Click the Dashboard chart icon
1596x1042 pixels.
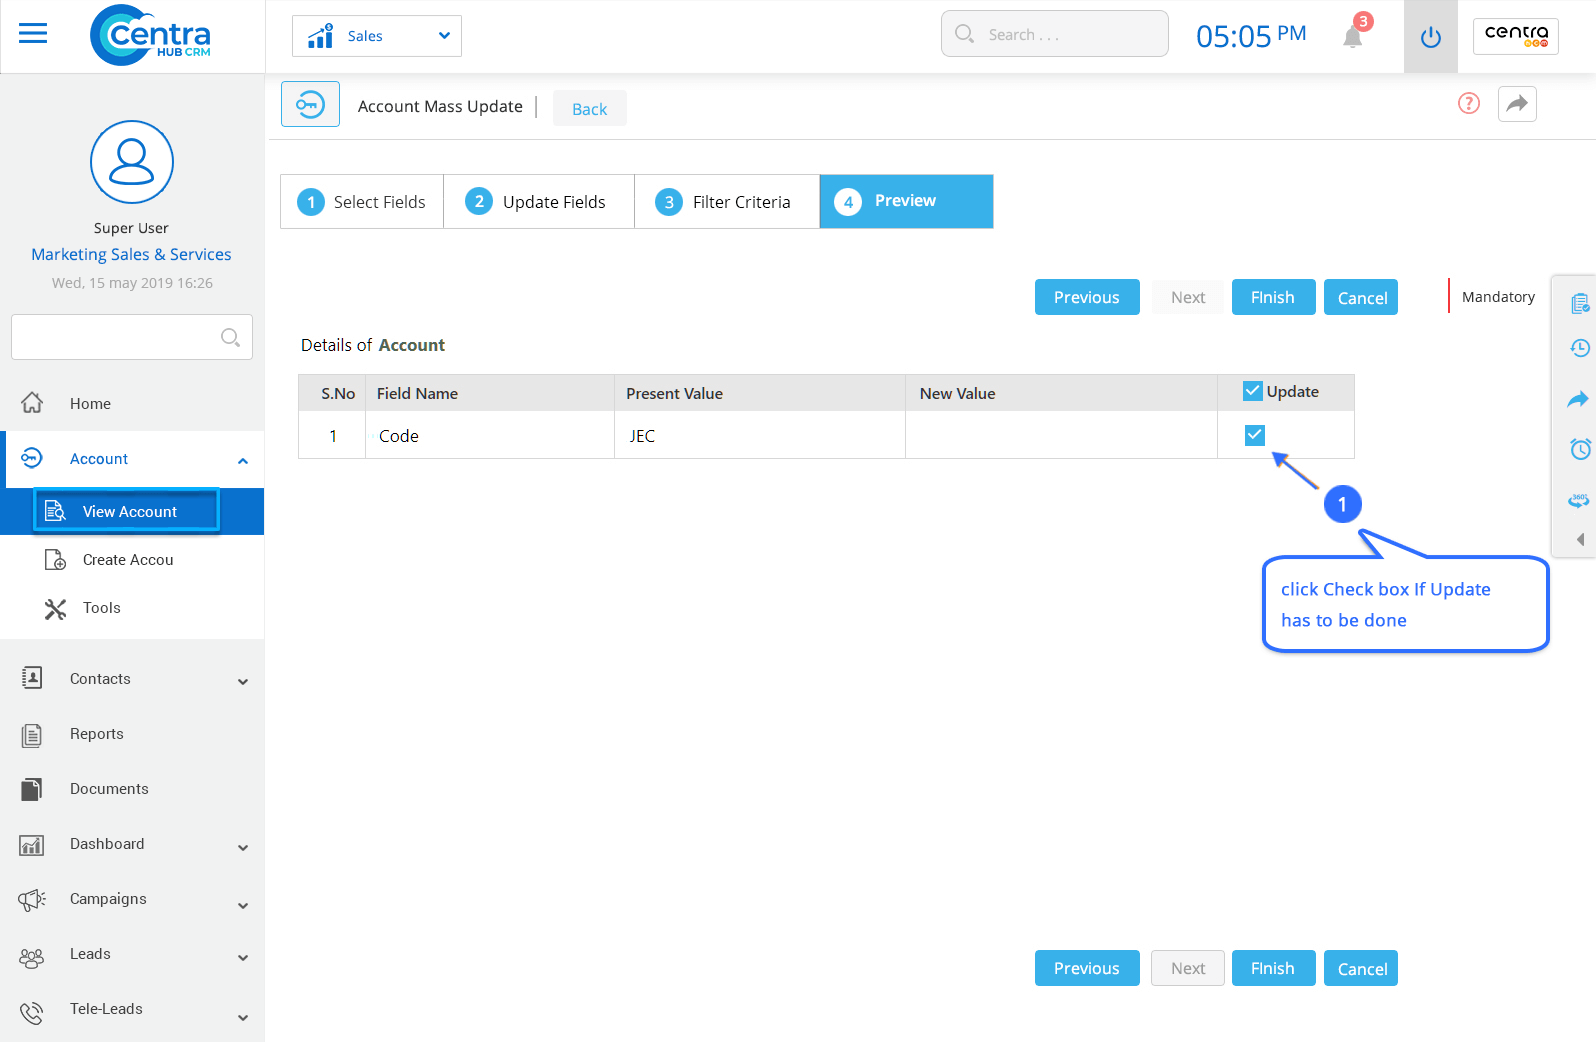click(x=32, y=846)
